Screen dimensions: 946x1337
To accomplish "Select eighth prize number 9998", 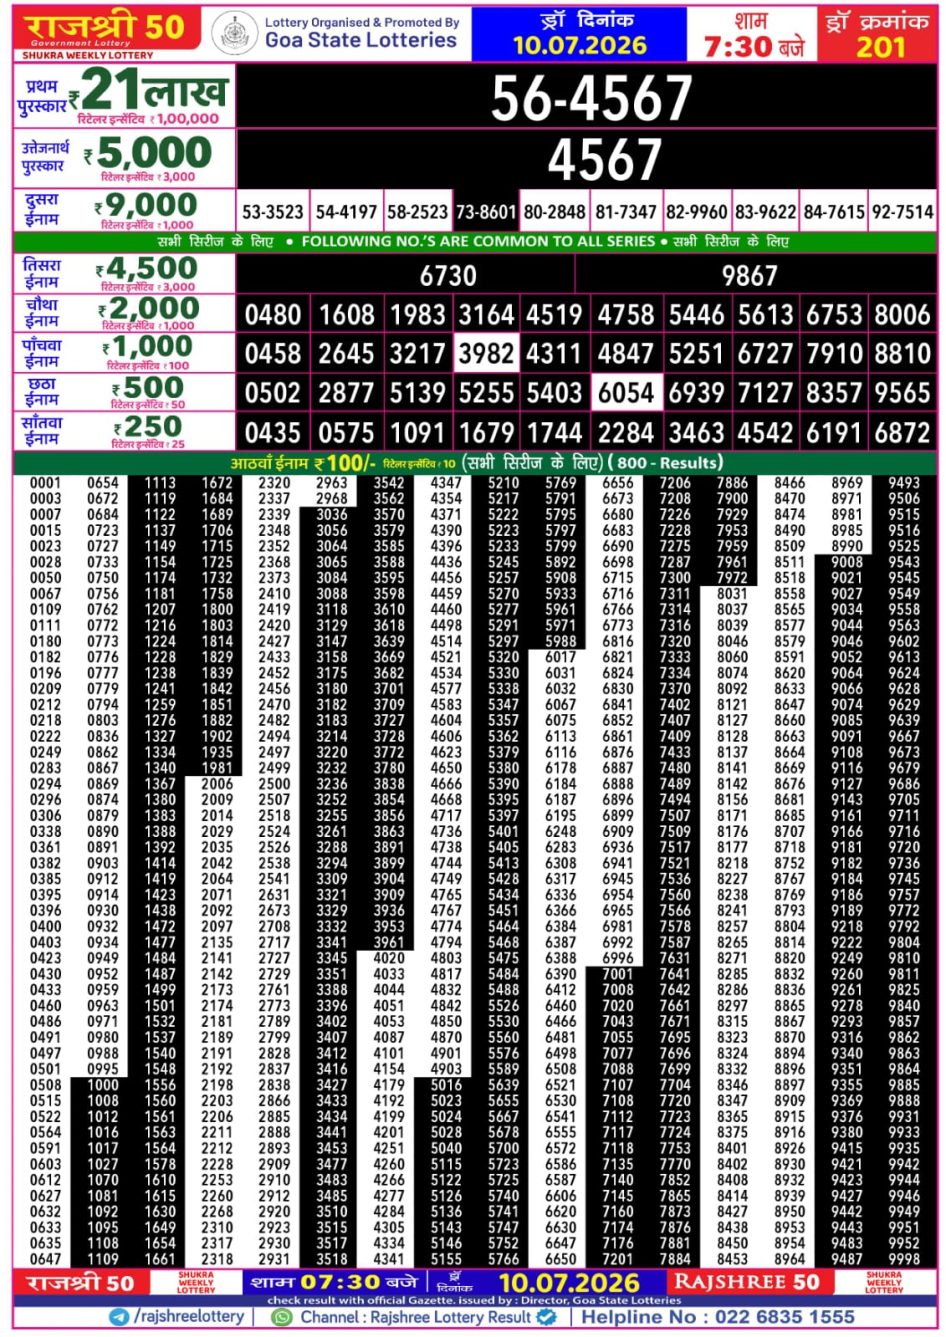I will (x=904, y=1259).
